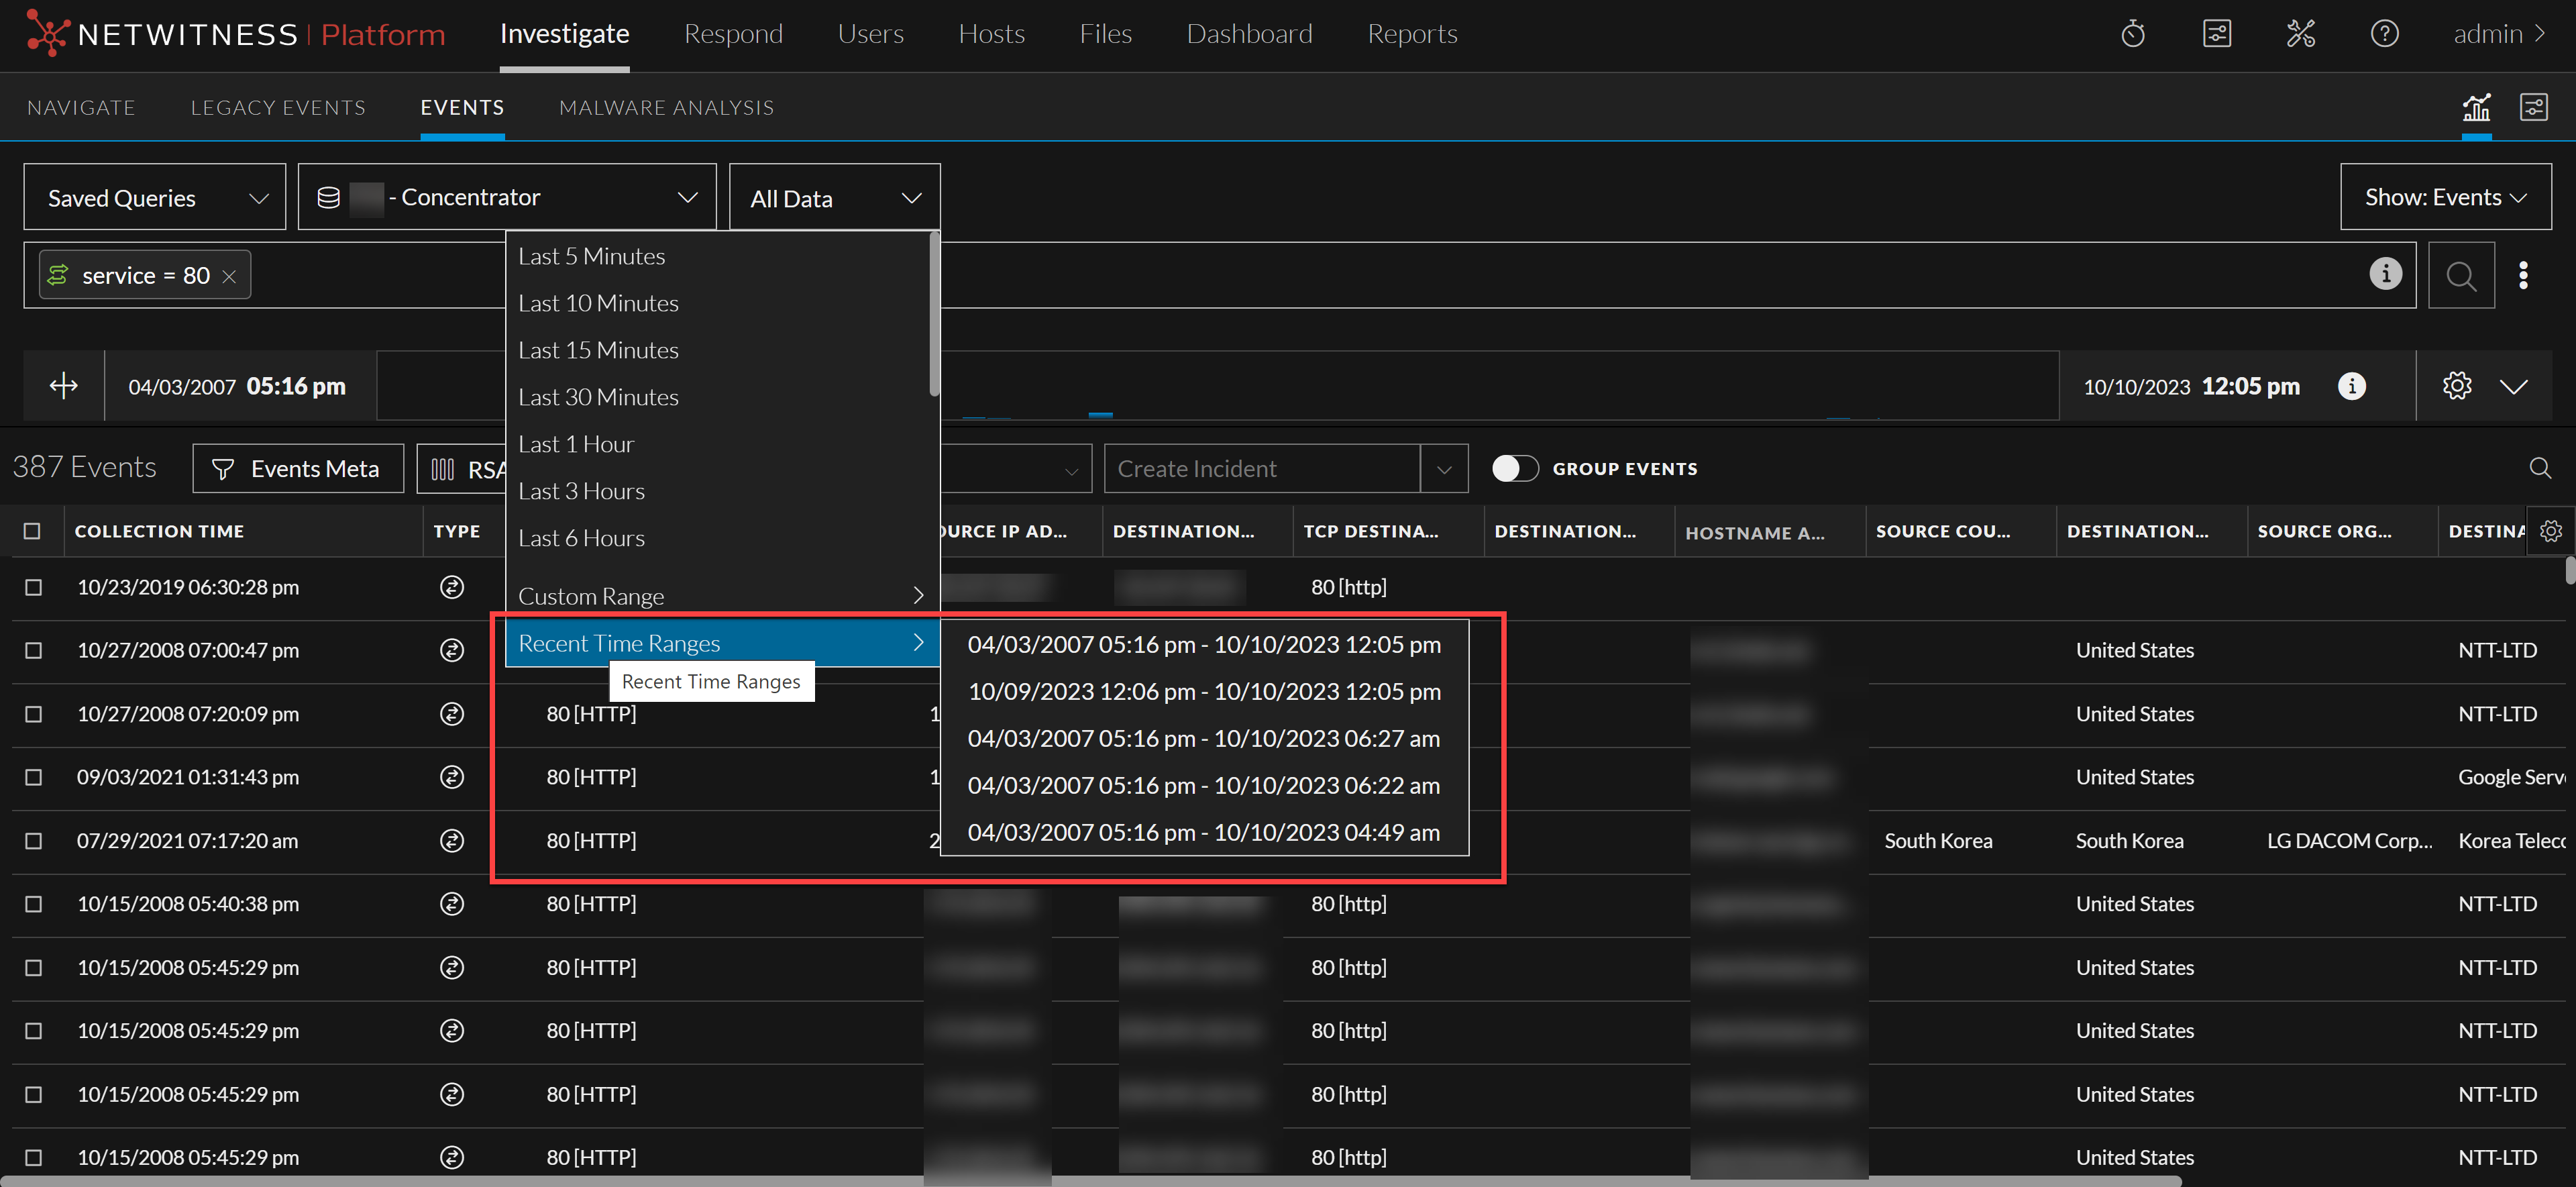Remove the service = 80 filter

[x=229, y=276]
